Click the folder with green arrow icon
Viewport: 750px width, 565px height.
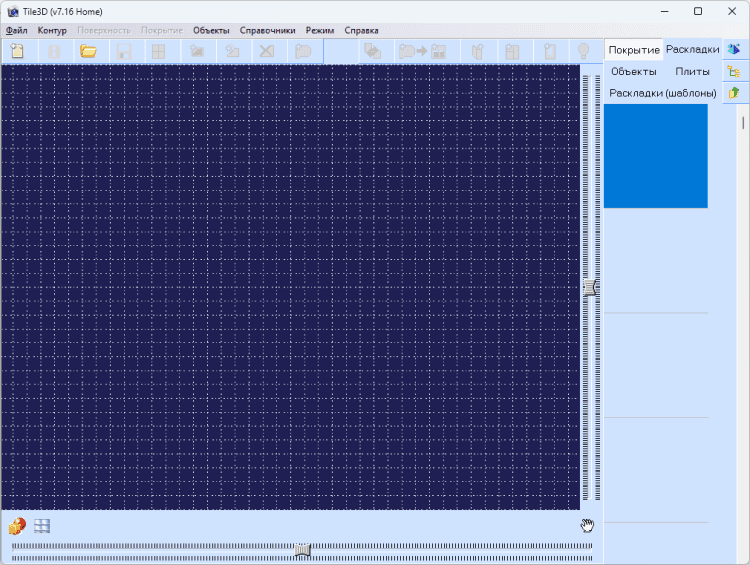click(734, 92)
